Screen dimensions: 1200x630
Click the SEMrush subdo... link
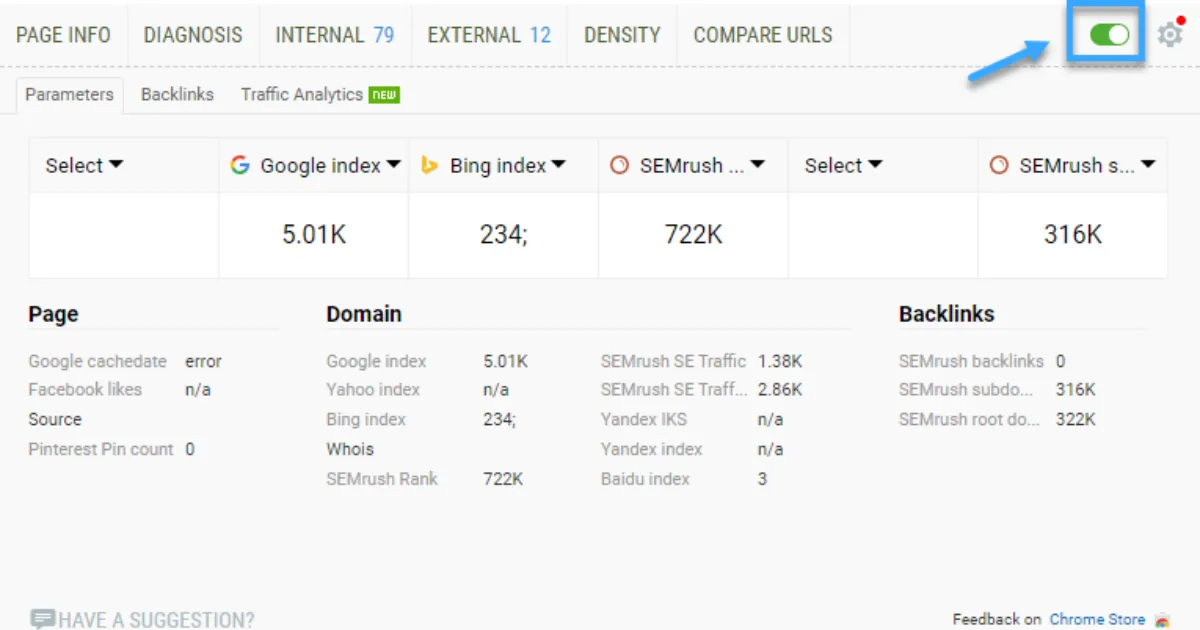[966, 389]
